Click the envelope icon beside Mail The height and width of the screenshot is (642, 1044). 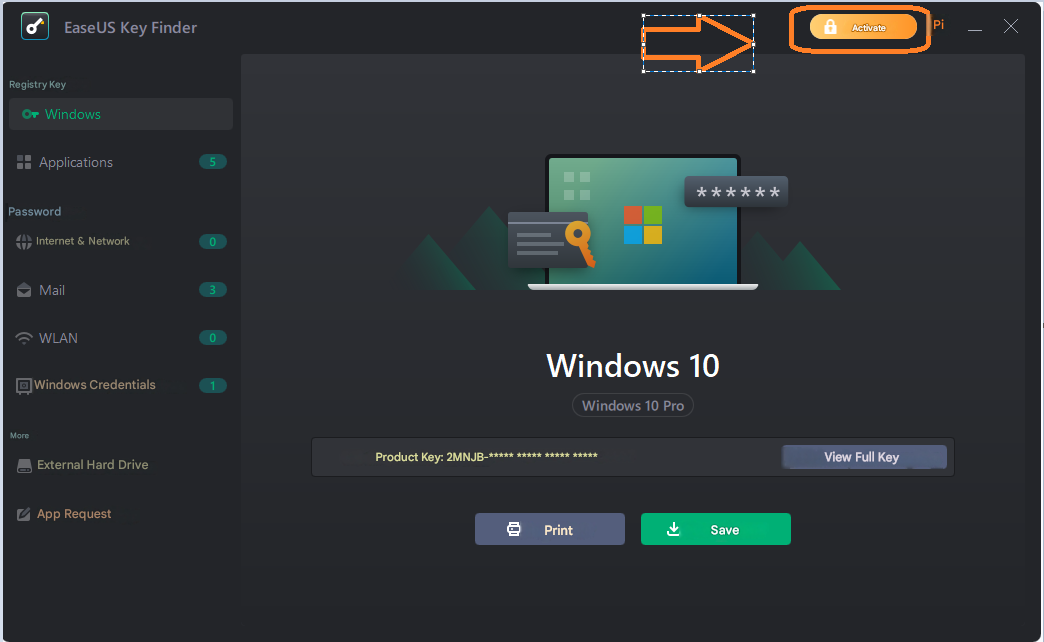[24, 290]
